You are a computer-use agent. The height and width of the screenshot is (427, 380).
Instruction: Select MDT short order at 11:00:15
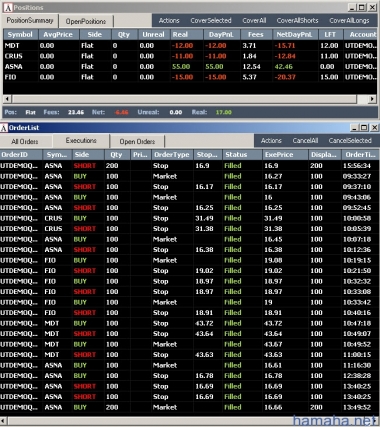click(x=190, y=355)
